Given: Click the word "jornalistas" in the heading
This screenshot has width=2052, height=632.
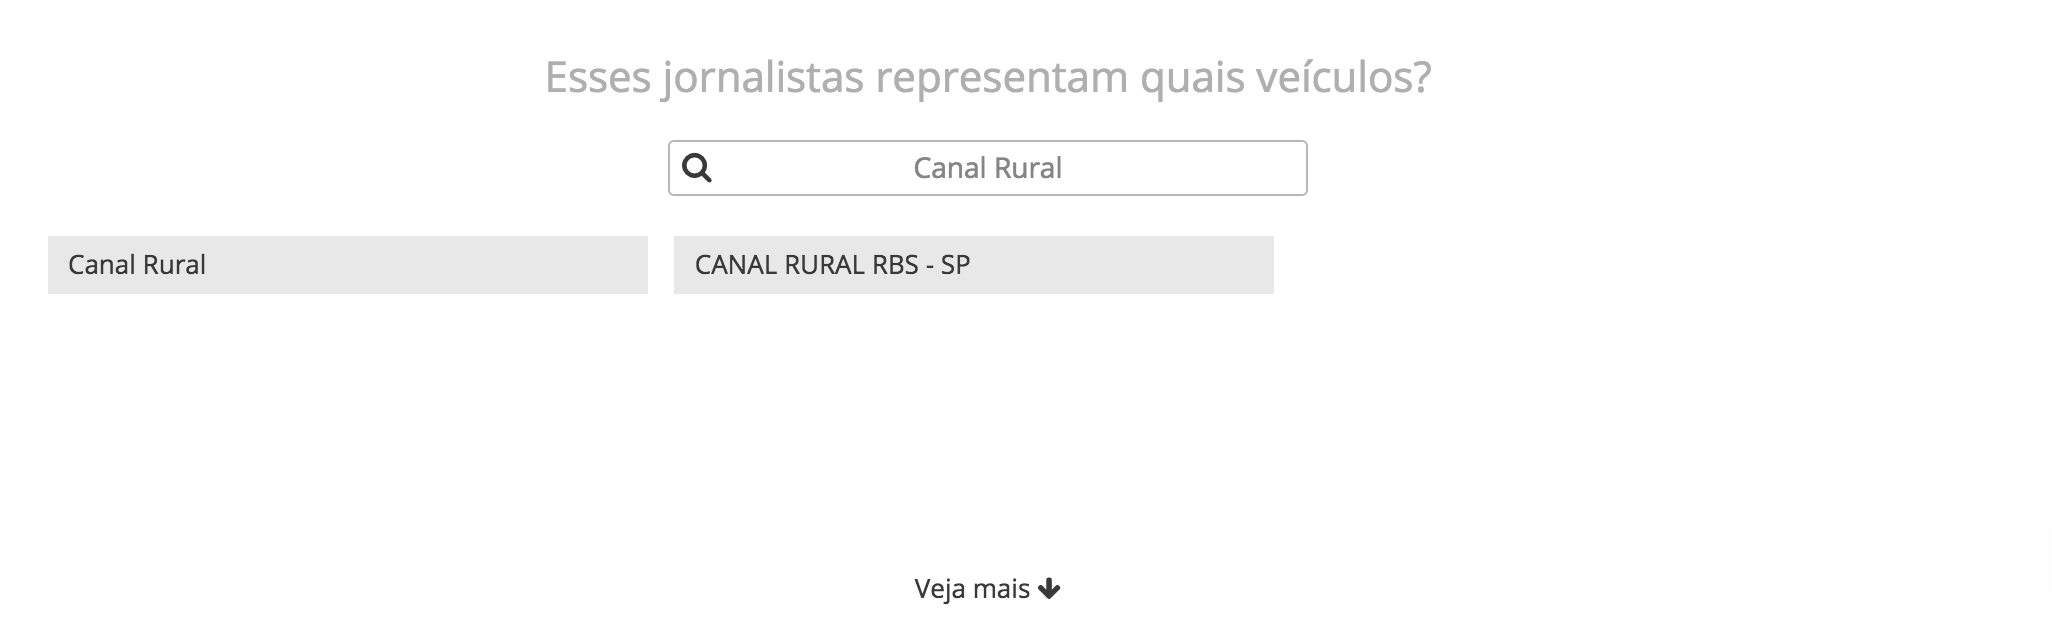Looking at the screenshot, I should 763,77.
